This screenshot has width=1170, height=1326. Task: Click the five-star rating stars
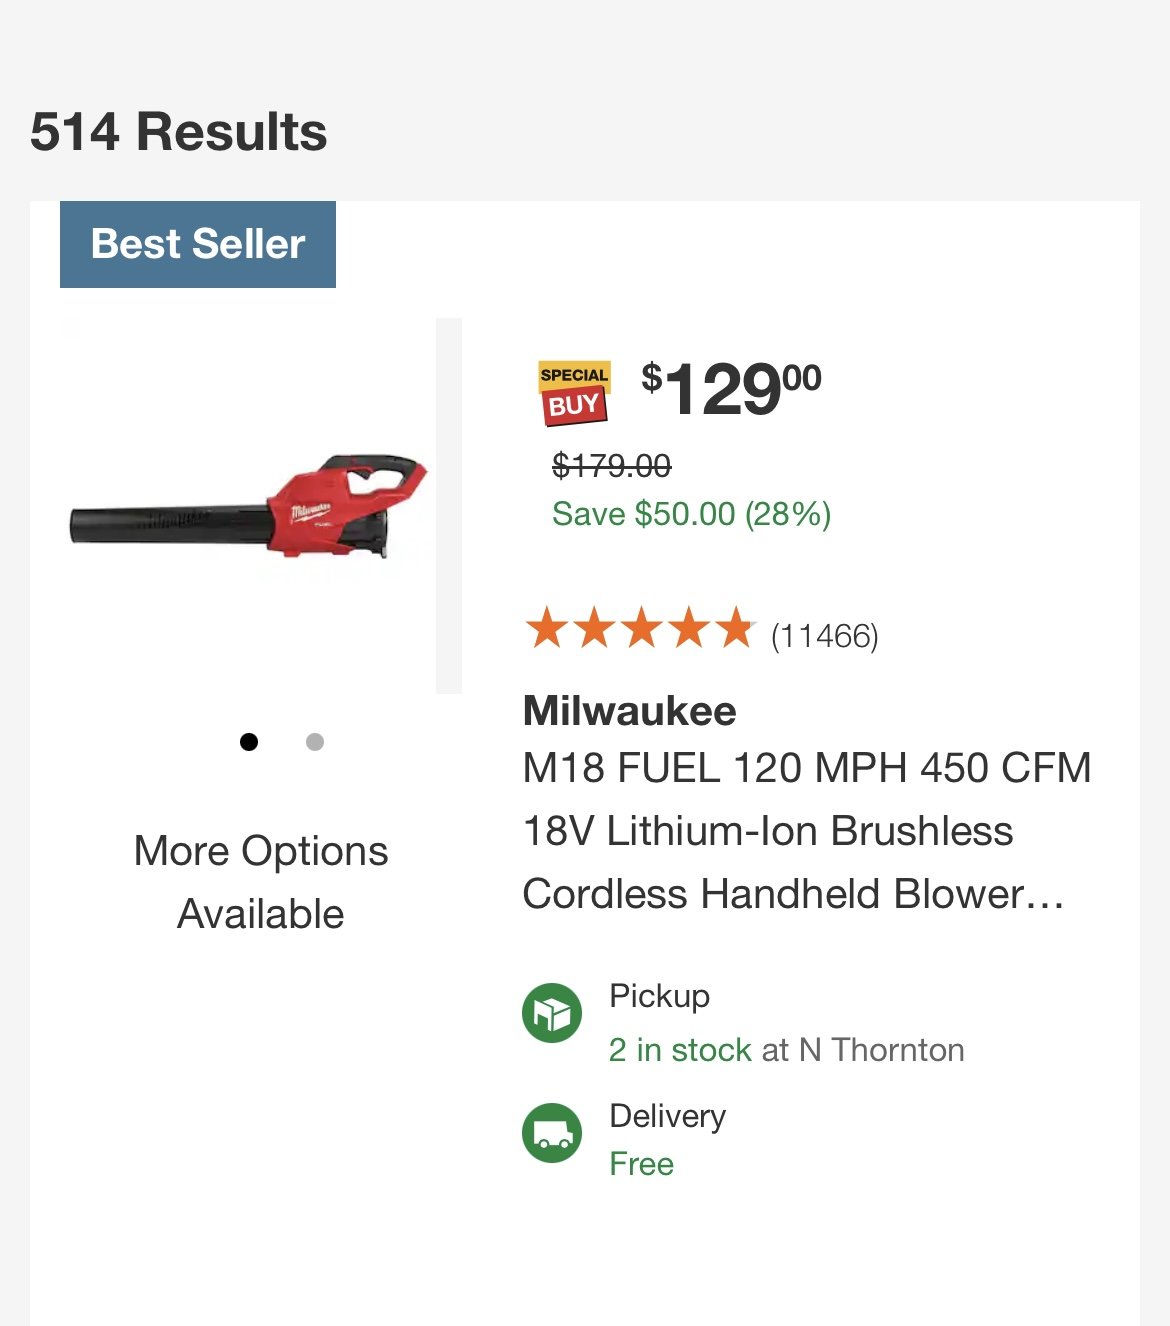(x=640, y=629)
